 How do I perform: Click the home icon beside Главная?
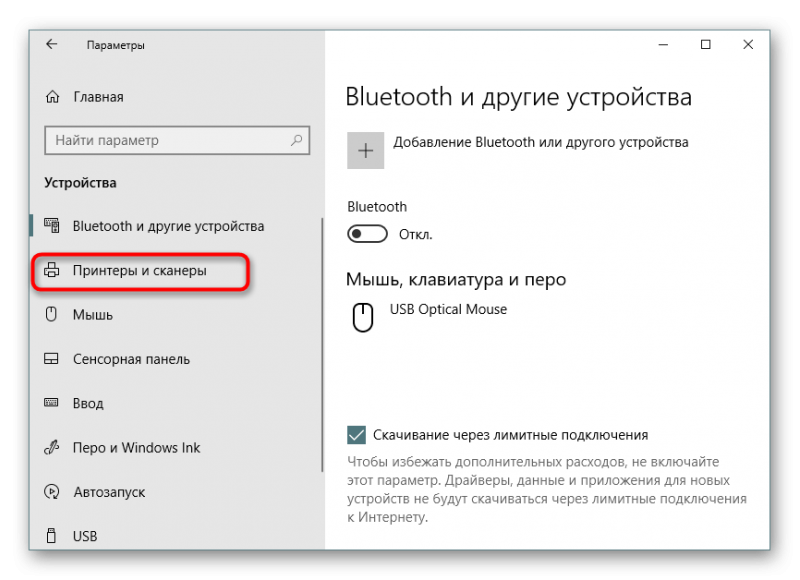pos(53,96)
